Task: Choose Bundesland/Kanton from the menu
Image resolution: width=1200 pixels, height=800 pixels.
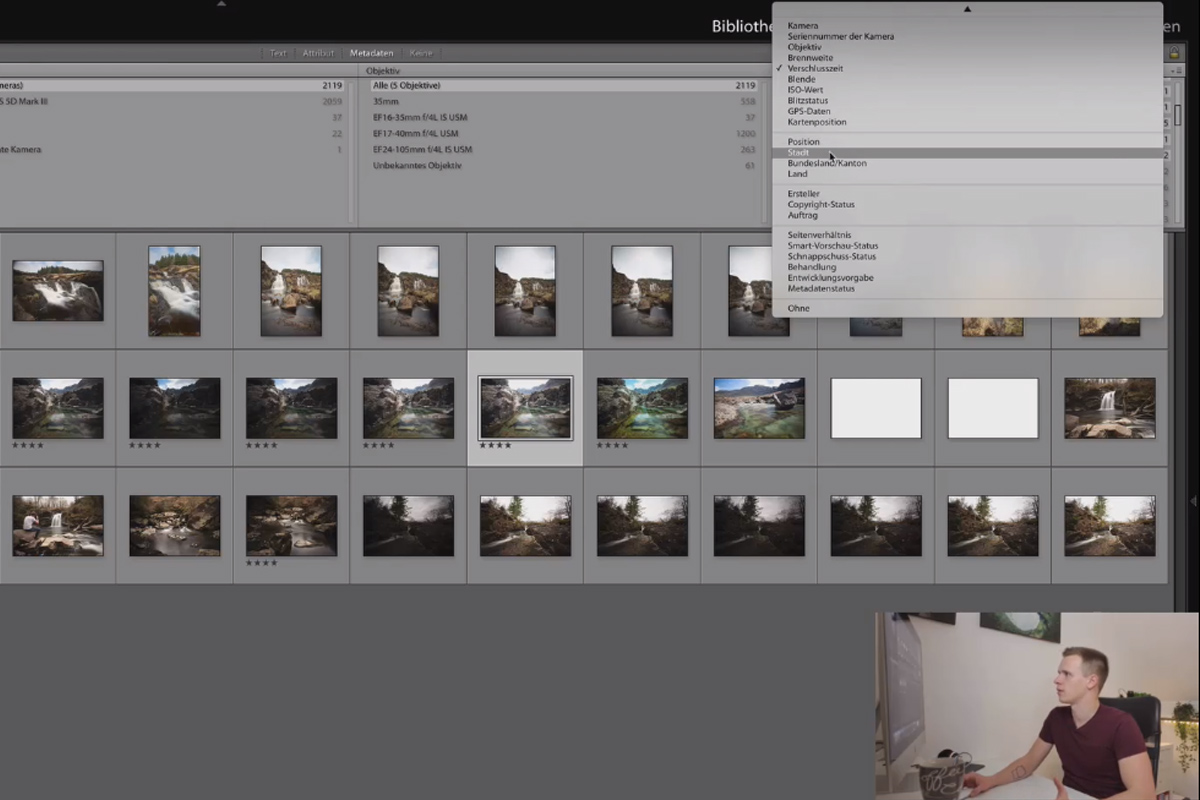Action: 967,163
